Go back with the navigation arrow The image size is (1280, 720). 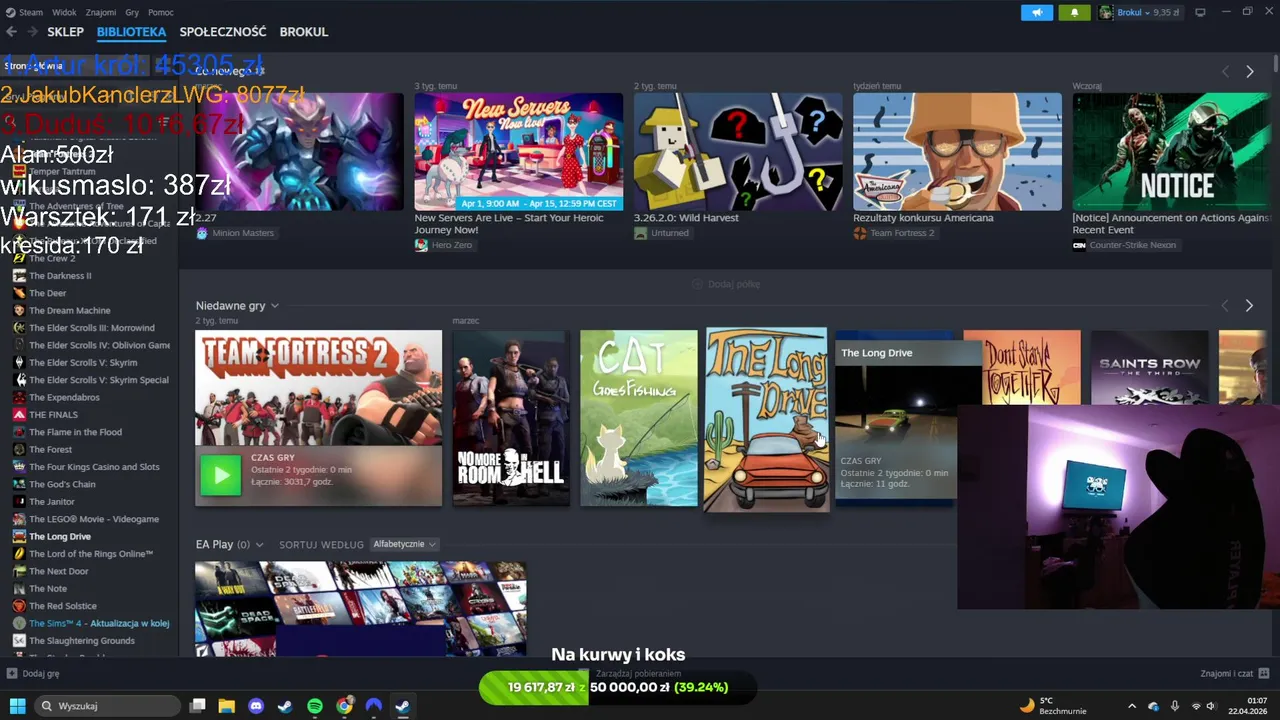point(12,32)
